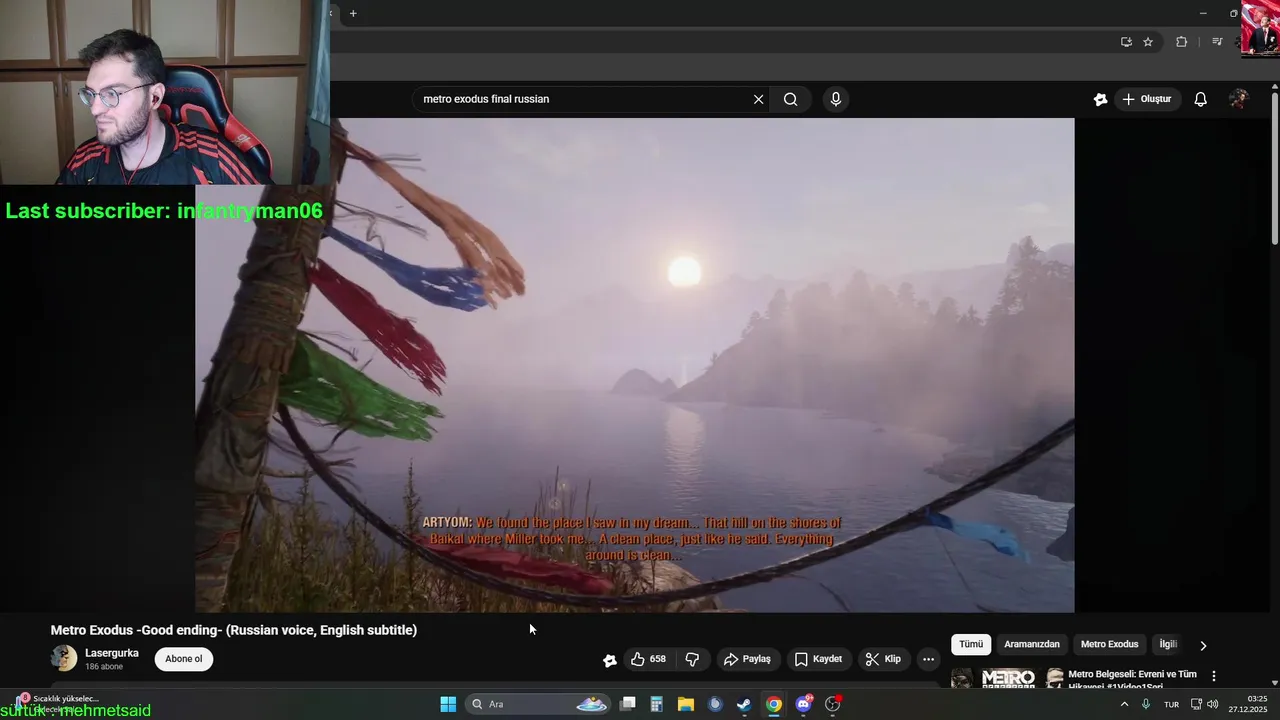Screen dimensions: 1280x720
Task: Open YouTube notifications bell
Action: [1201, 99]
